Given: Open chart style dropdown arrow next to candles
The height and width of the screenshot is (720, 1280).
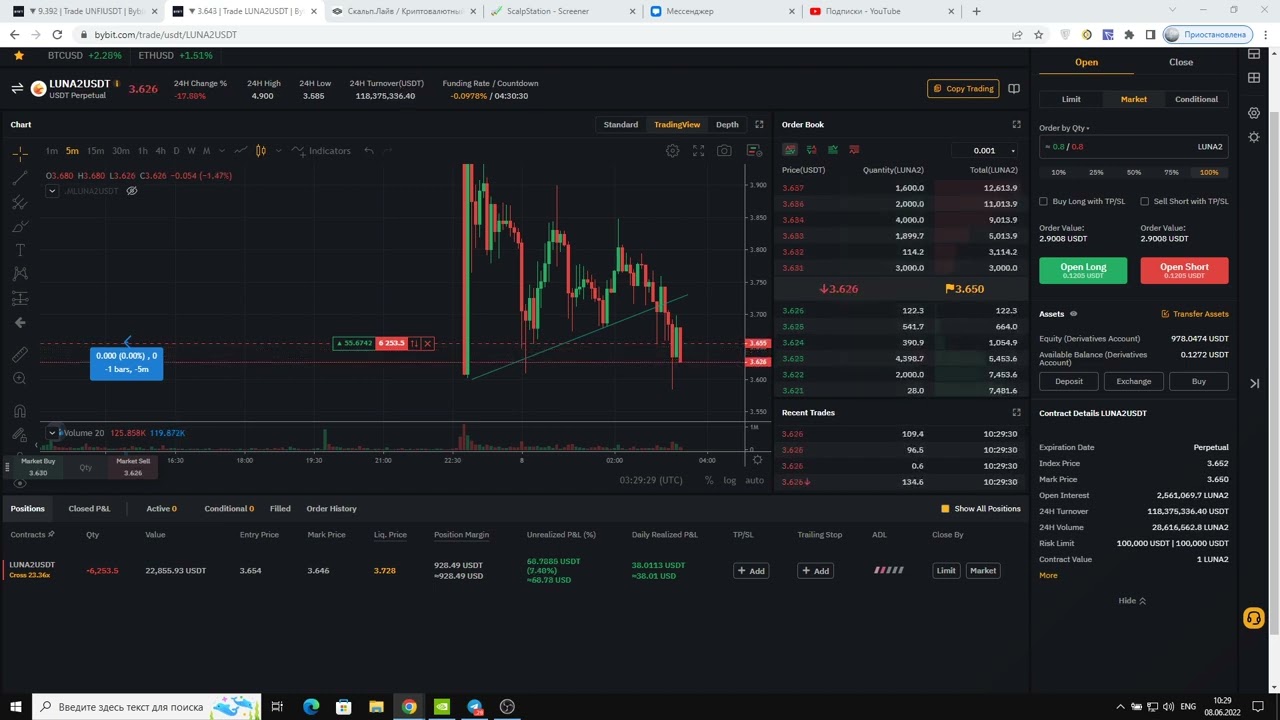Looking at the screenshot, I should 278,151.
